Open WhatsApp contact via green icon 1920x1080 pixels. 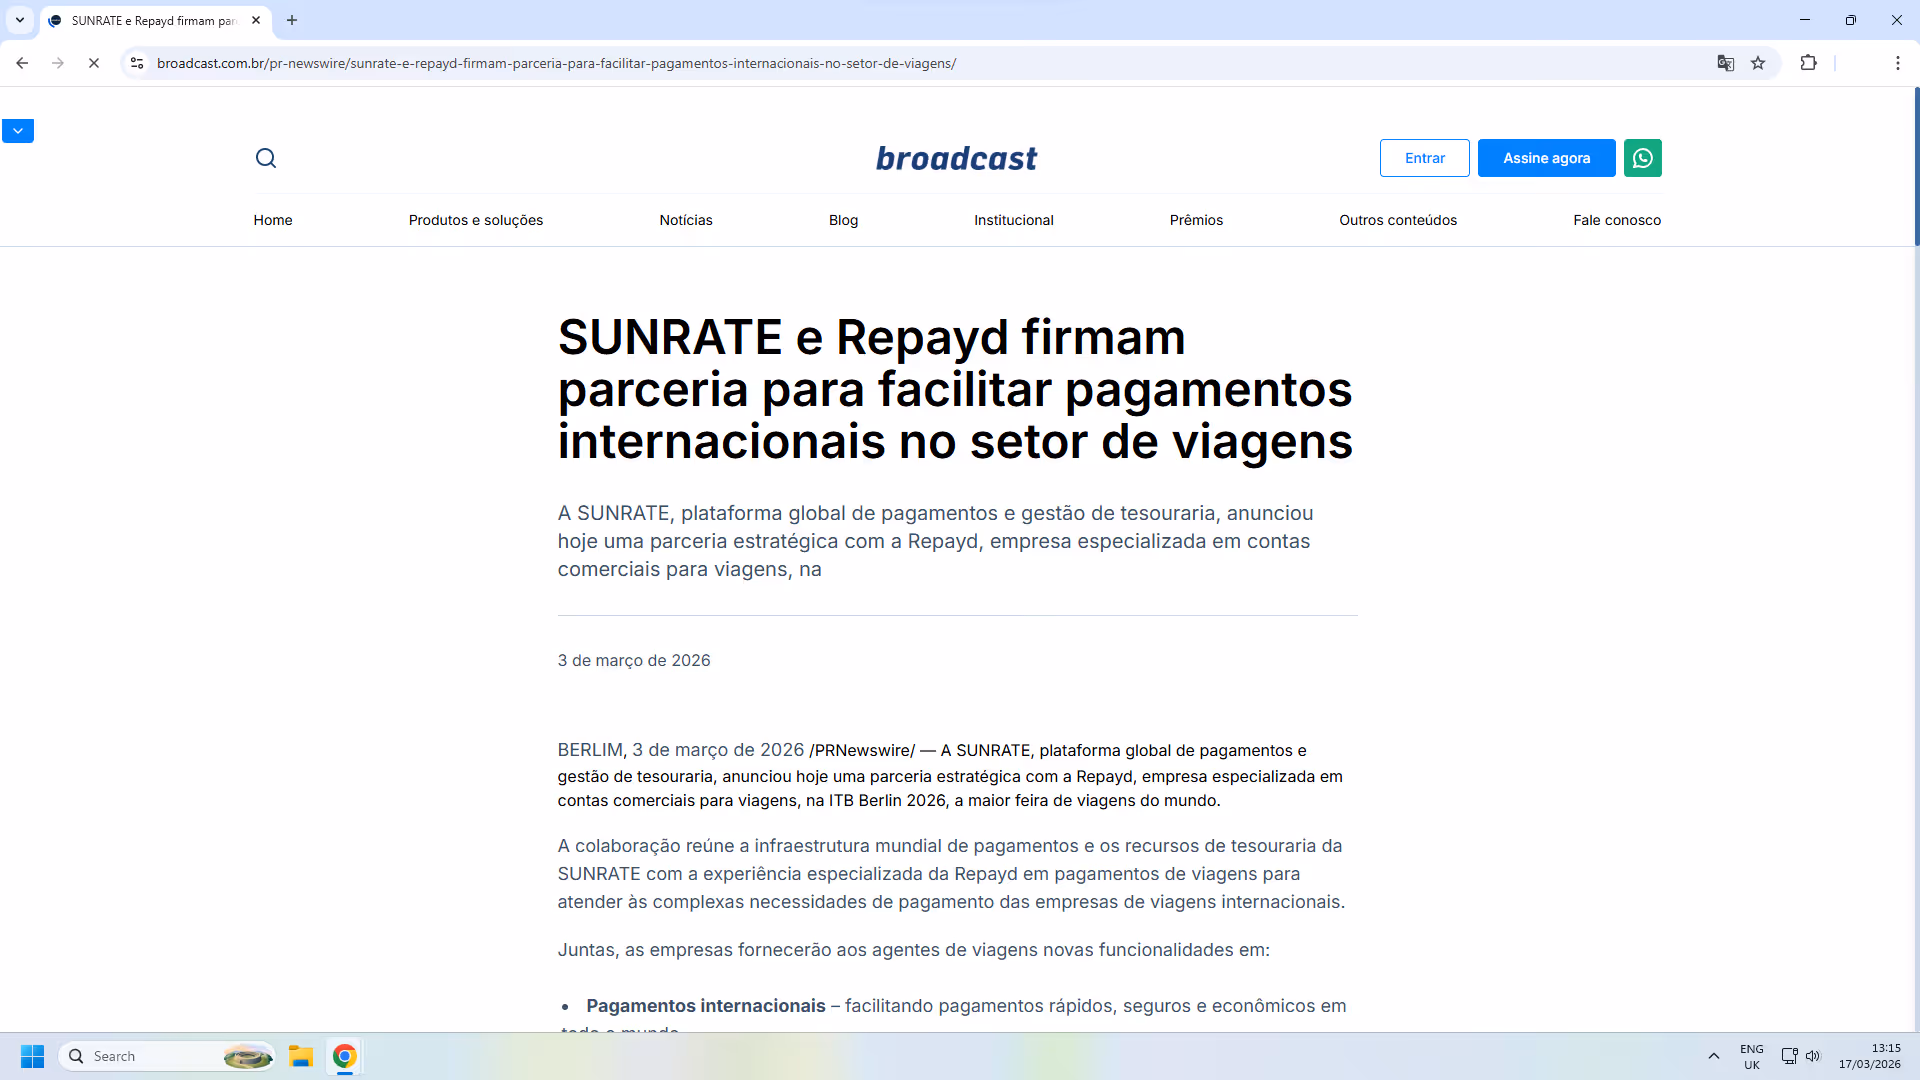pos(1642,158)
